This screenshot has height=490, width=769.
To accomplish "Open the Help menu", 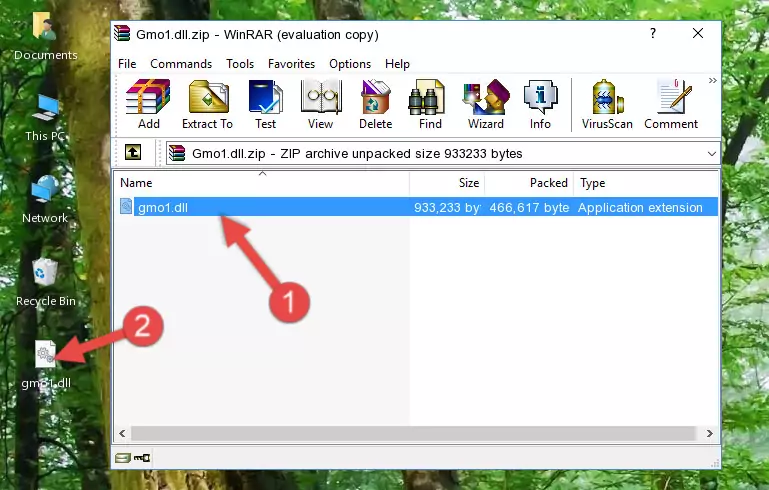I will 397,64.
